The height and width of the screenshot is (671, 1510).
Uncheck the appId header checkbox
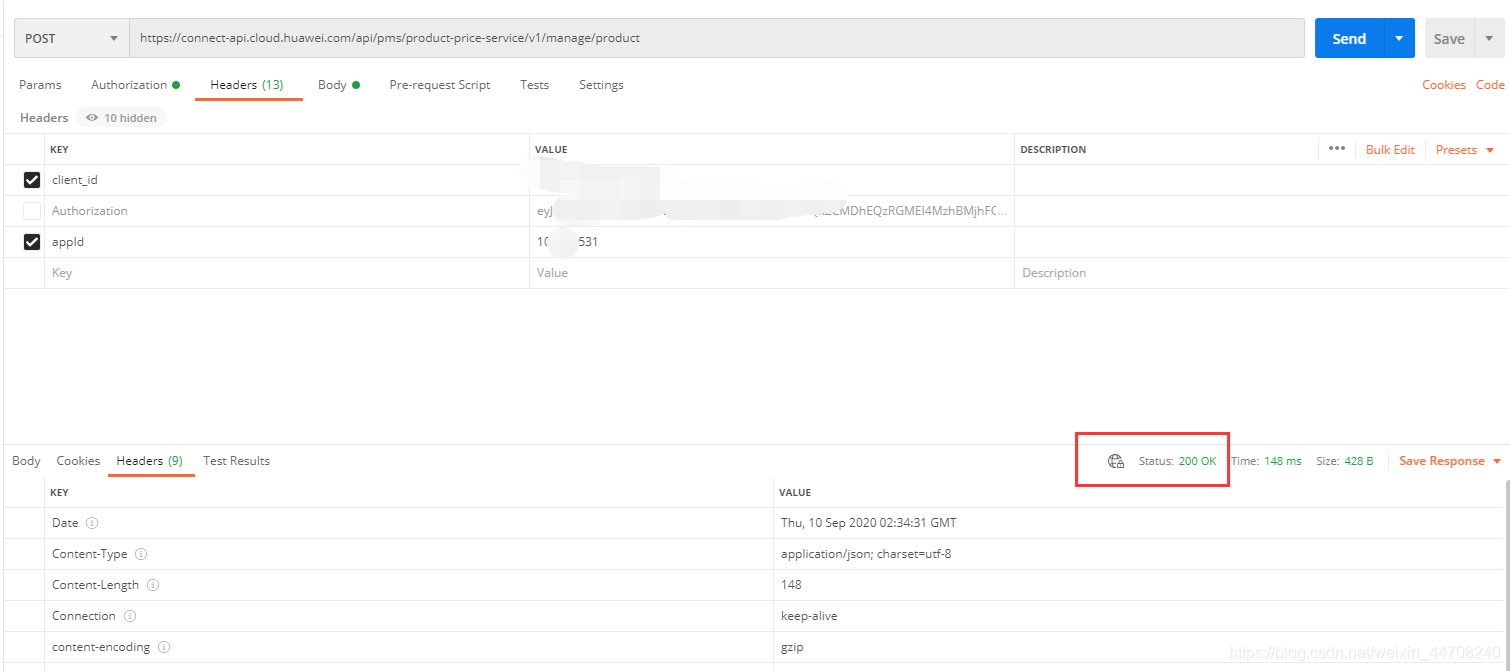(32, 242)
